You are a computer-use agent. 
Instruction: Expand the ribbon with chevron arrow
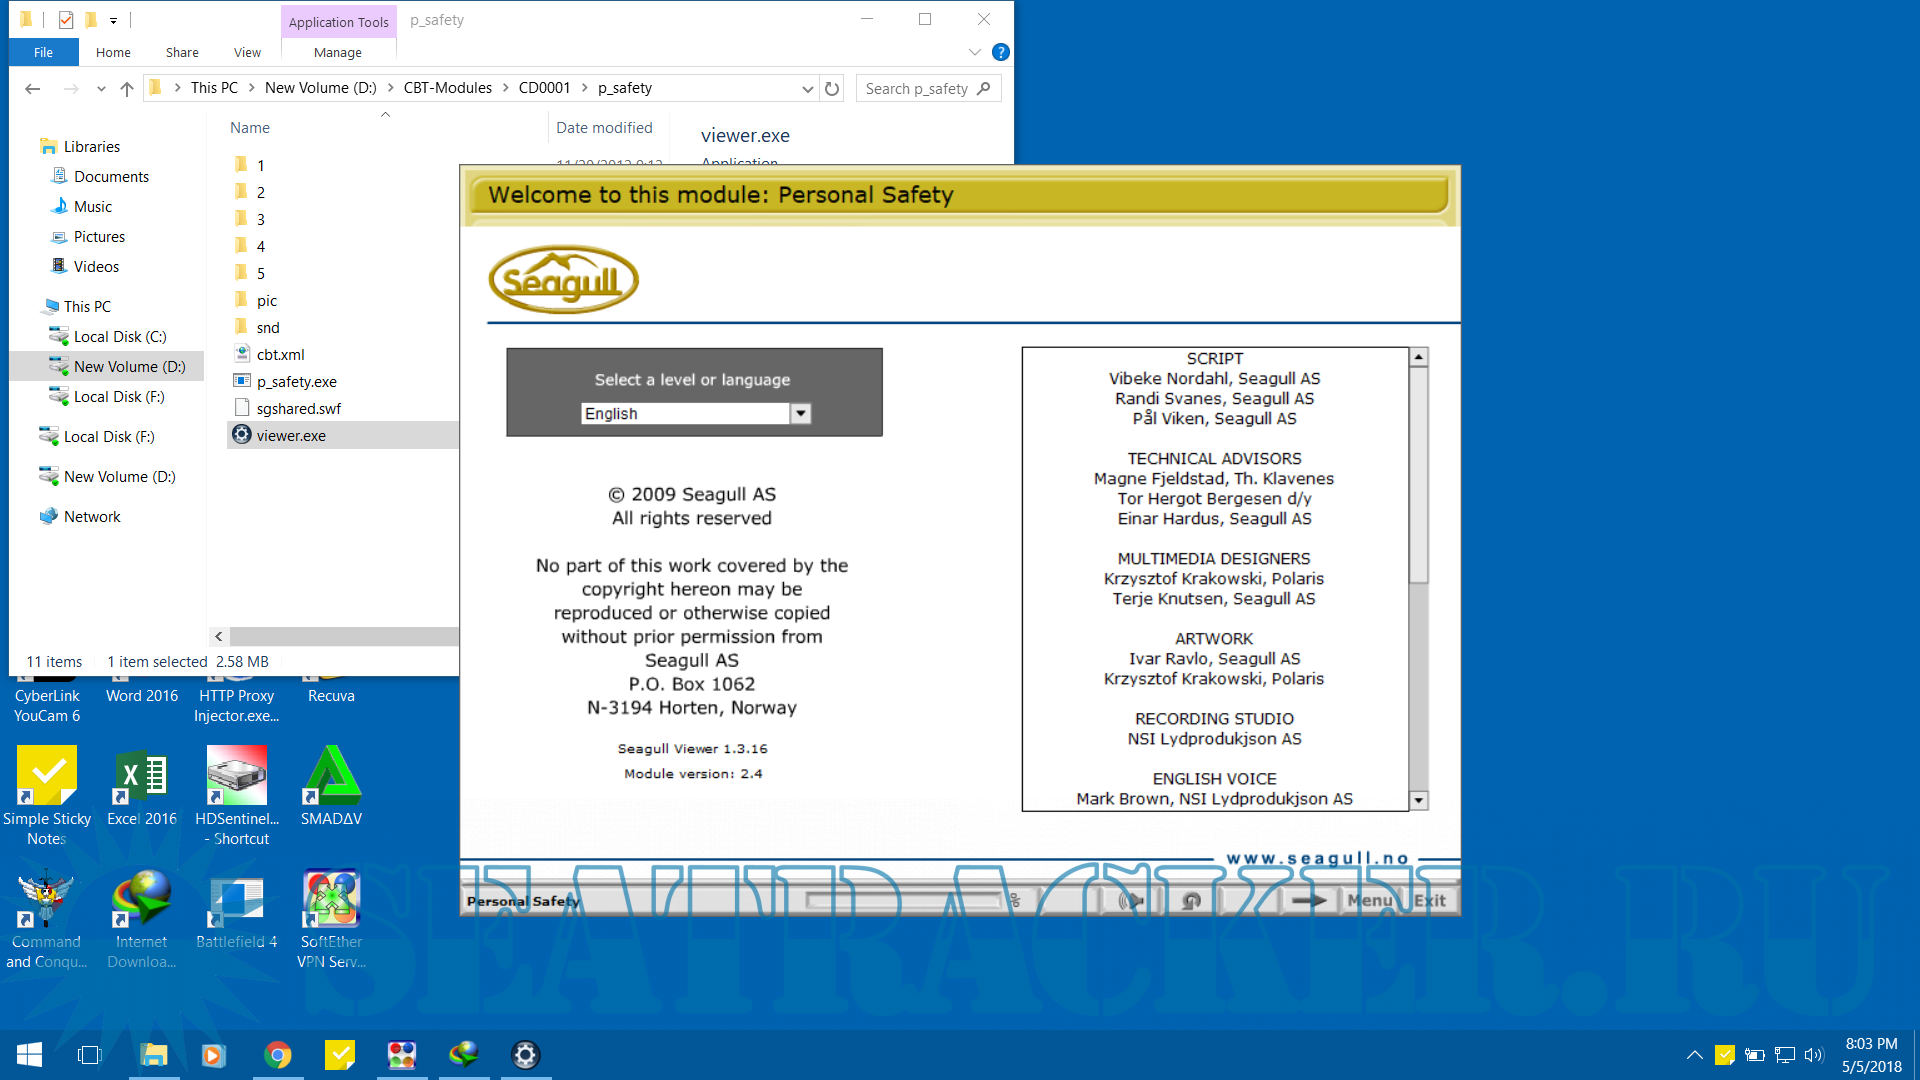[974, 53]
